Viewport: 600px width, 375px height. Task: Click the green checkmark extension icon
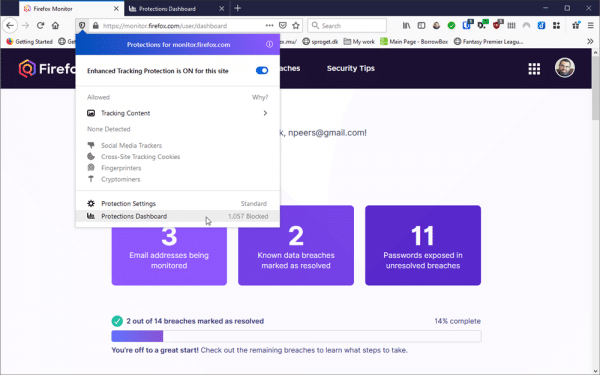[x=452, y=26]
